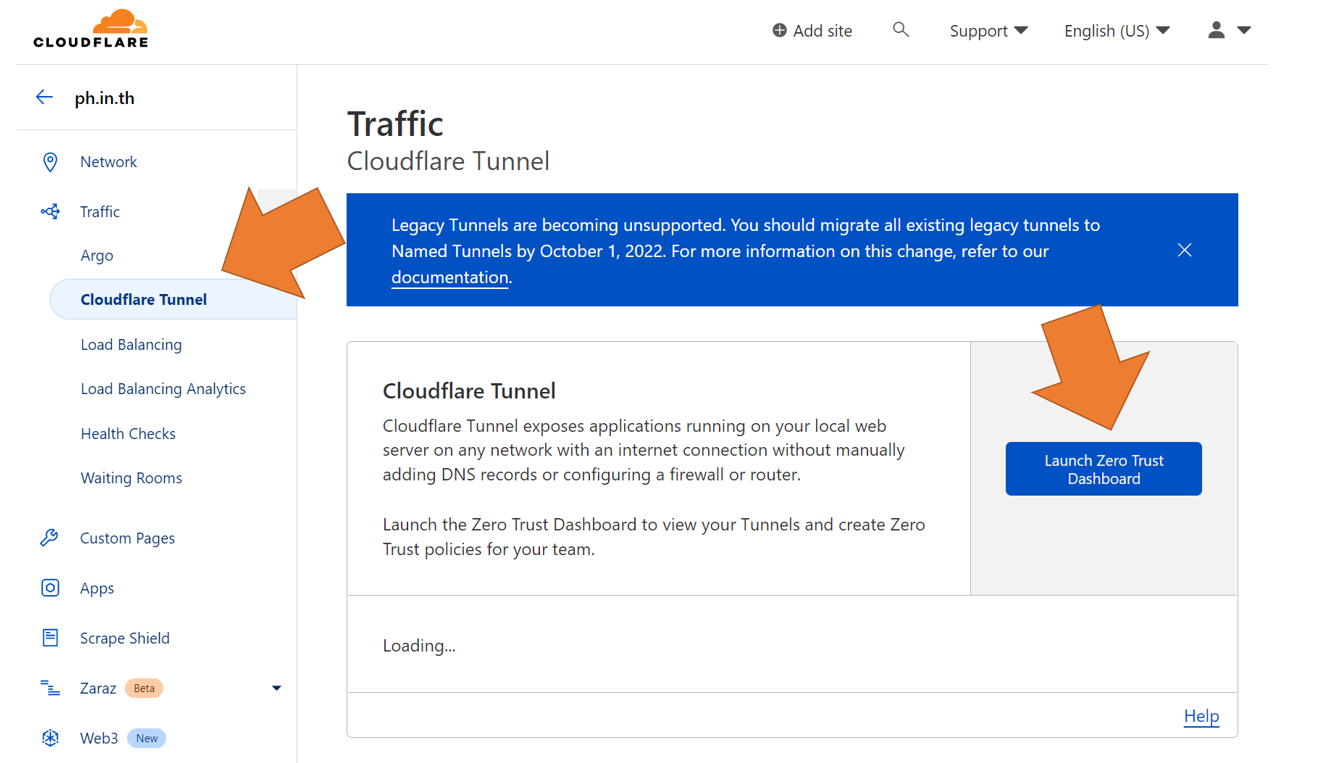The width and height of the screenshot is (1317, 763).
Task: Click the user account avatar icon
Action: click(1216, 30)
